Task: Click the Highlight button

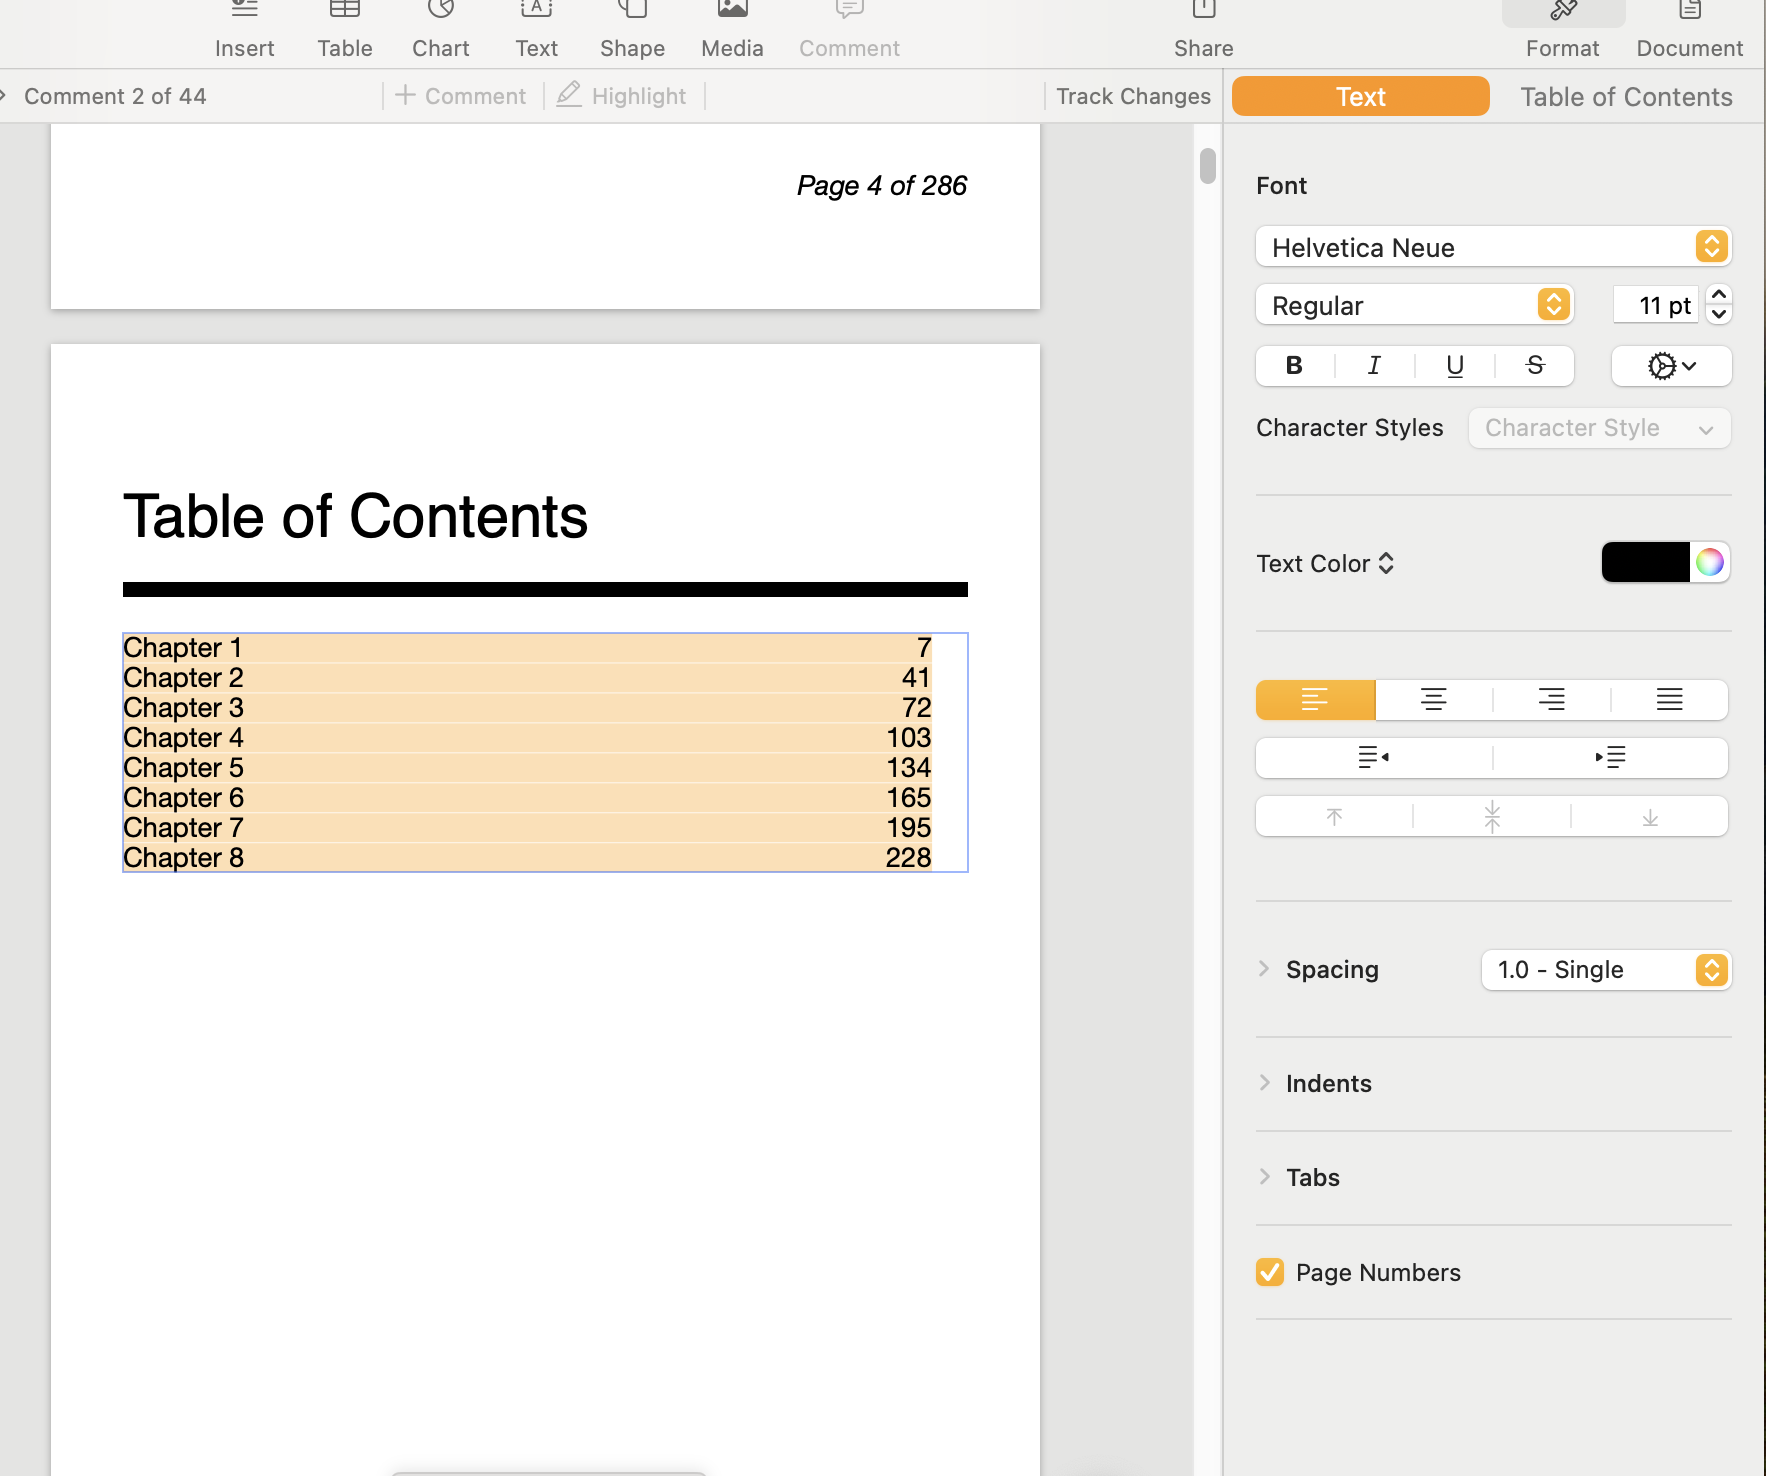Action: click(622, 96)
